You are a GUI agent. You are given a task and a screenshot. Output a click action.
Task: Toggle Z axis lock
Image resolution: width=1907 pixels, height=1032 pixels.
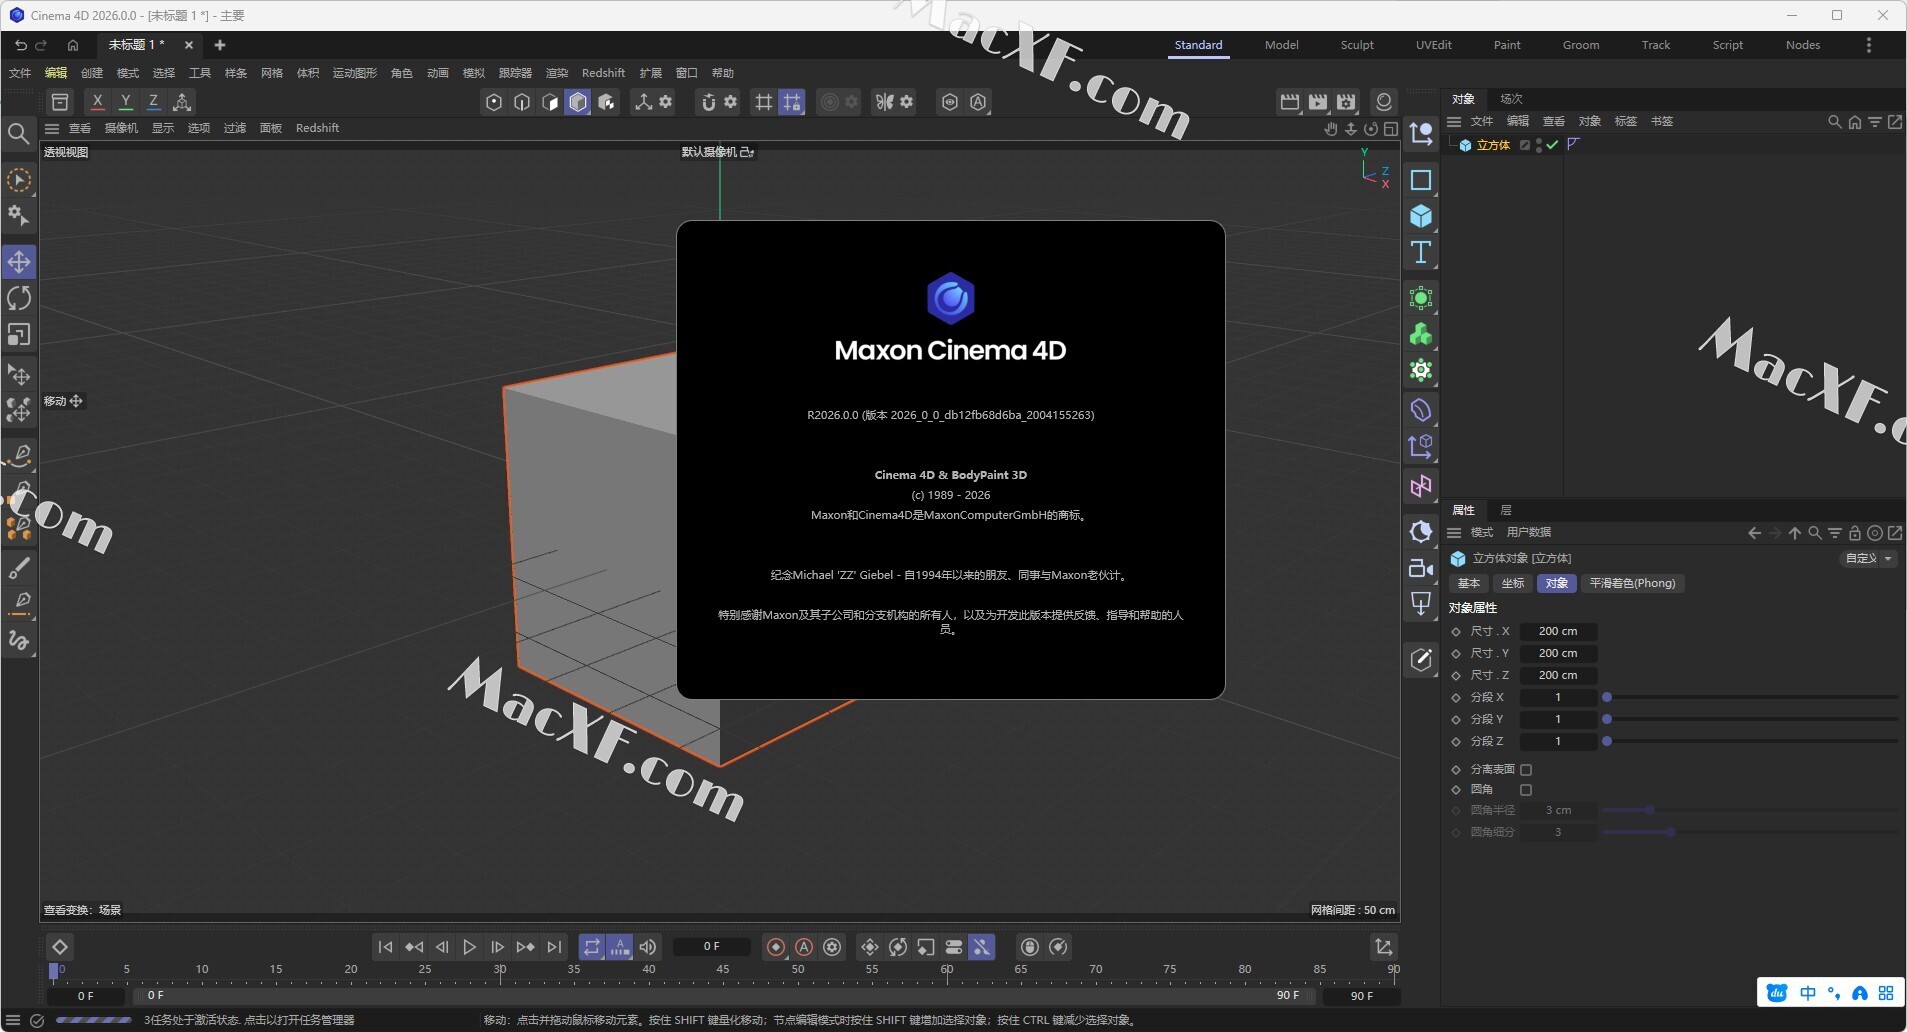[153, 102]
